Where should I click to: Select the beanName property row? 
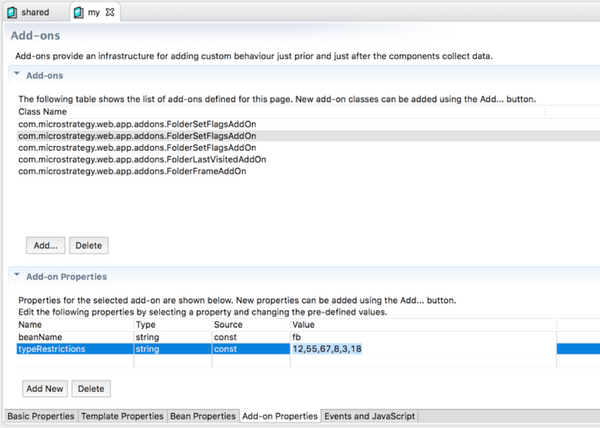click(x=308, y=337)
